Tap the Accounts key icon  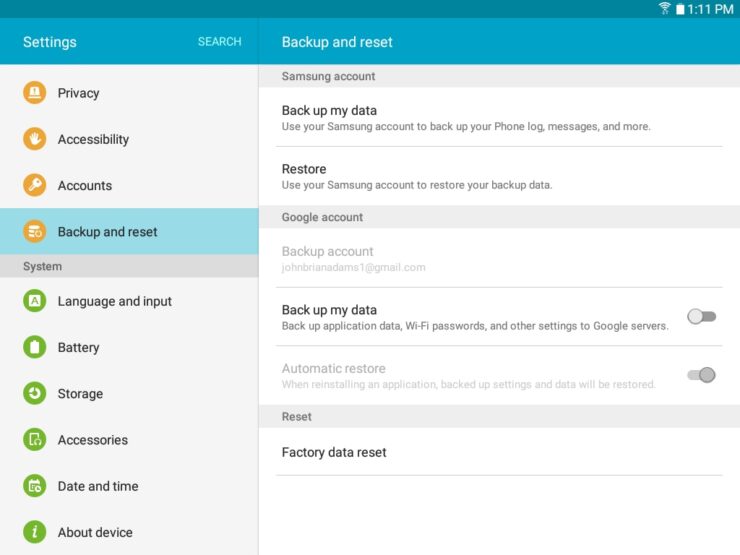[34, 185]
